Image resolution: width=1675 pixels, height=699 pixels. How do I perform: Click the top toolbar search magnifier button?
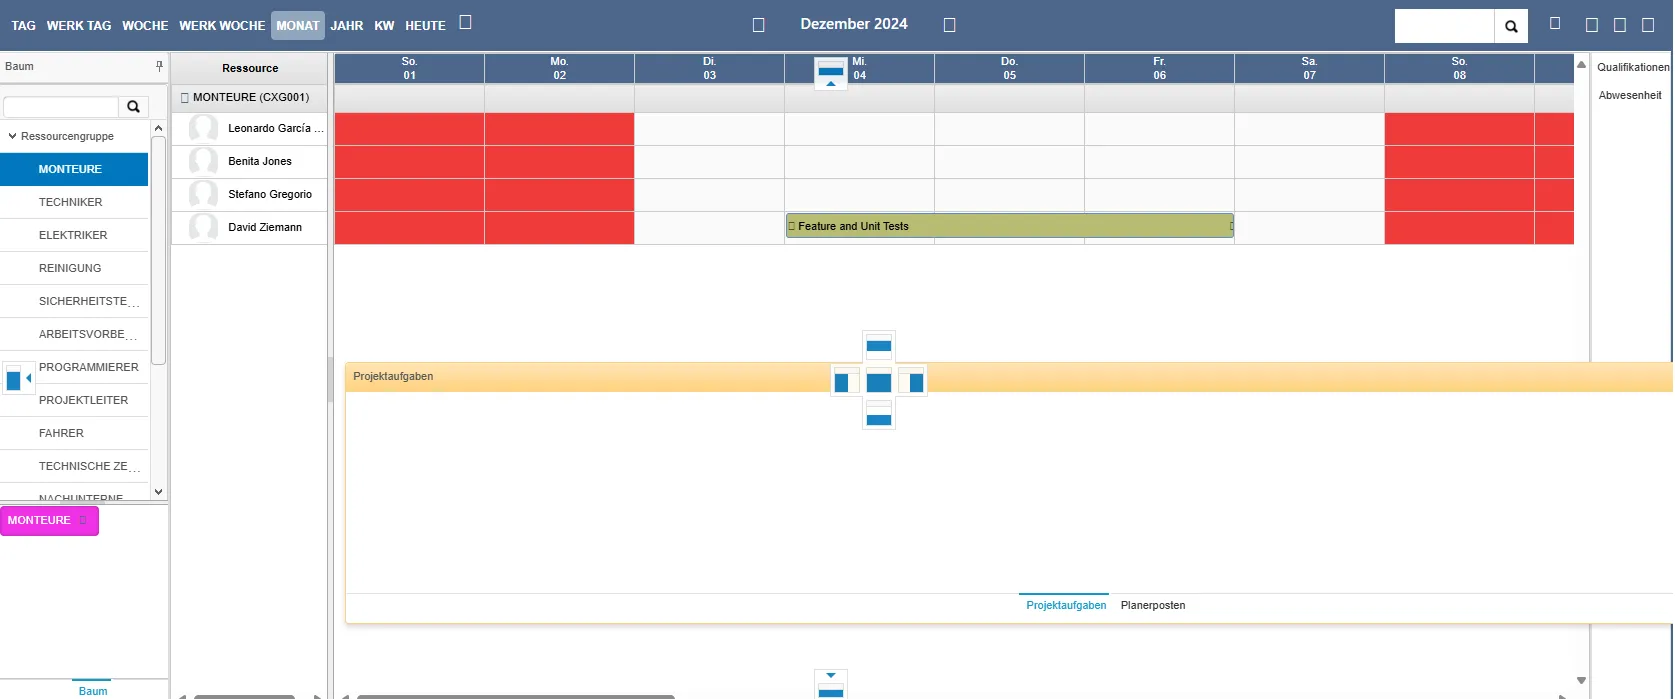click(x=1510, y=26)
